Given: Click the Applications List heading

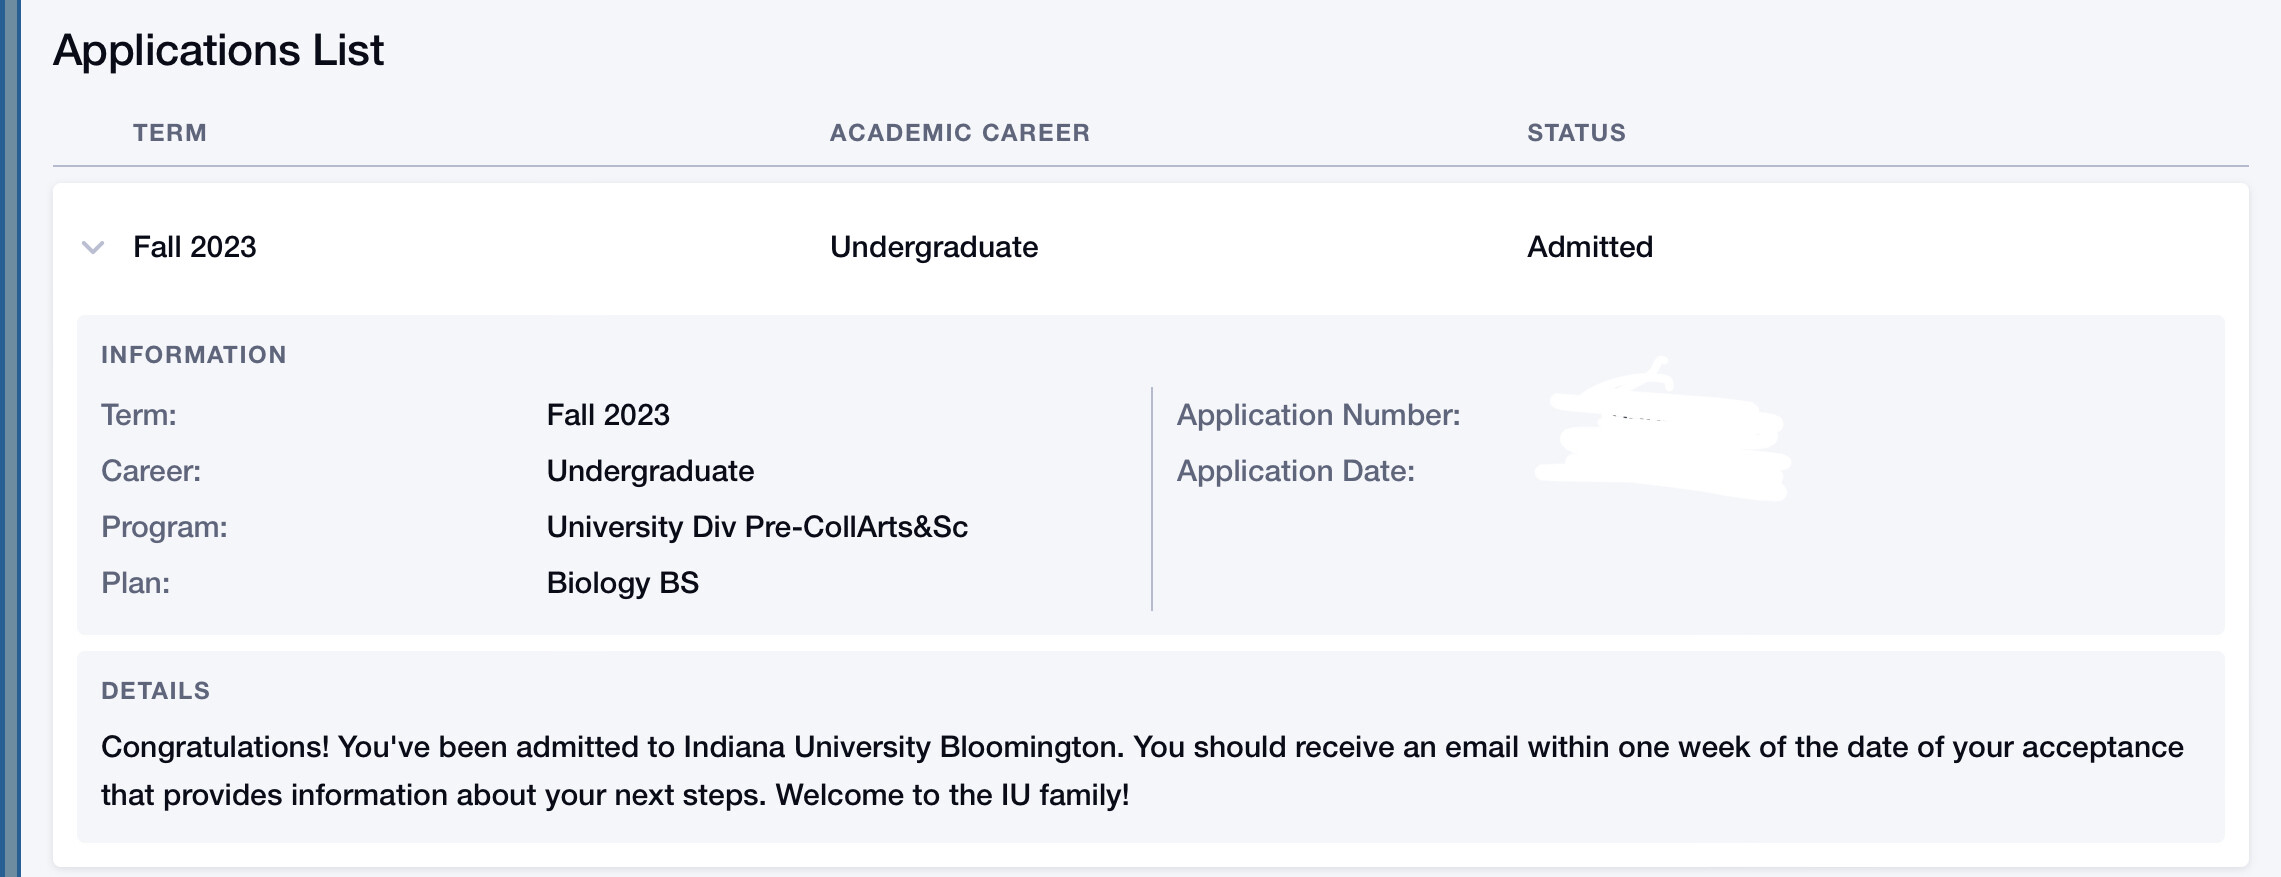Looking at the screenshot, I should (x=218, y=50).
